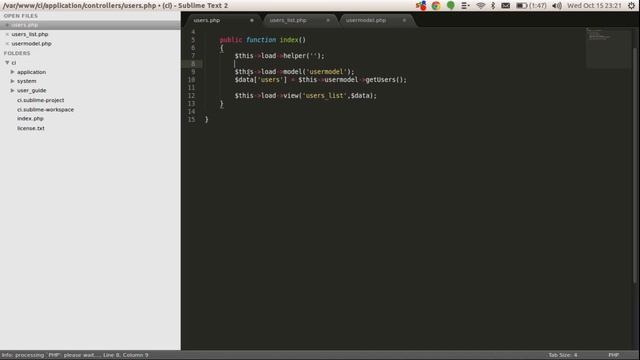Expand the application folder

point(12,72)
